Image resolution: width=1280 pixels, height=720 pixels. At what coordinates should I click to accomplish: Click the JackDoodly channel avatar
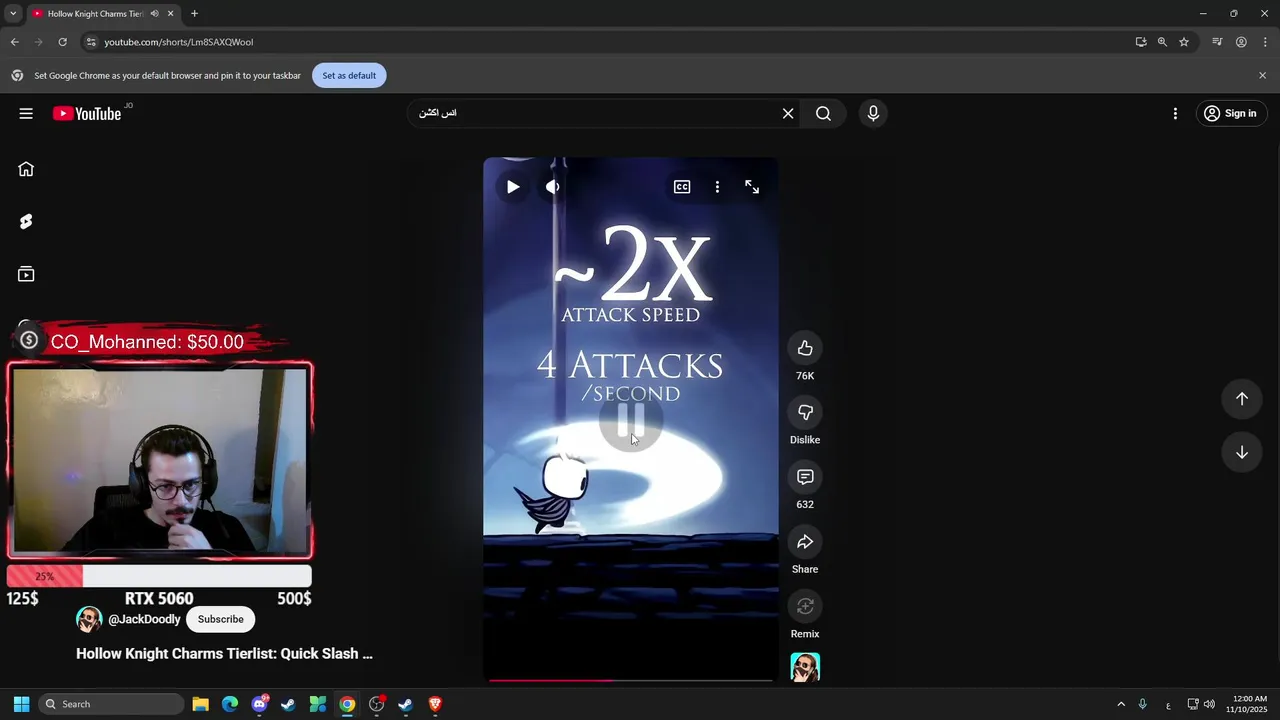[x=89, y=619]
